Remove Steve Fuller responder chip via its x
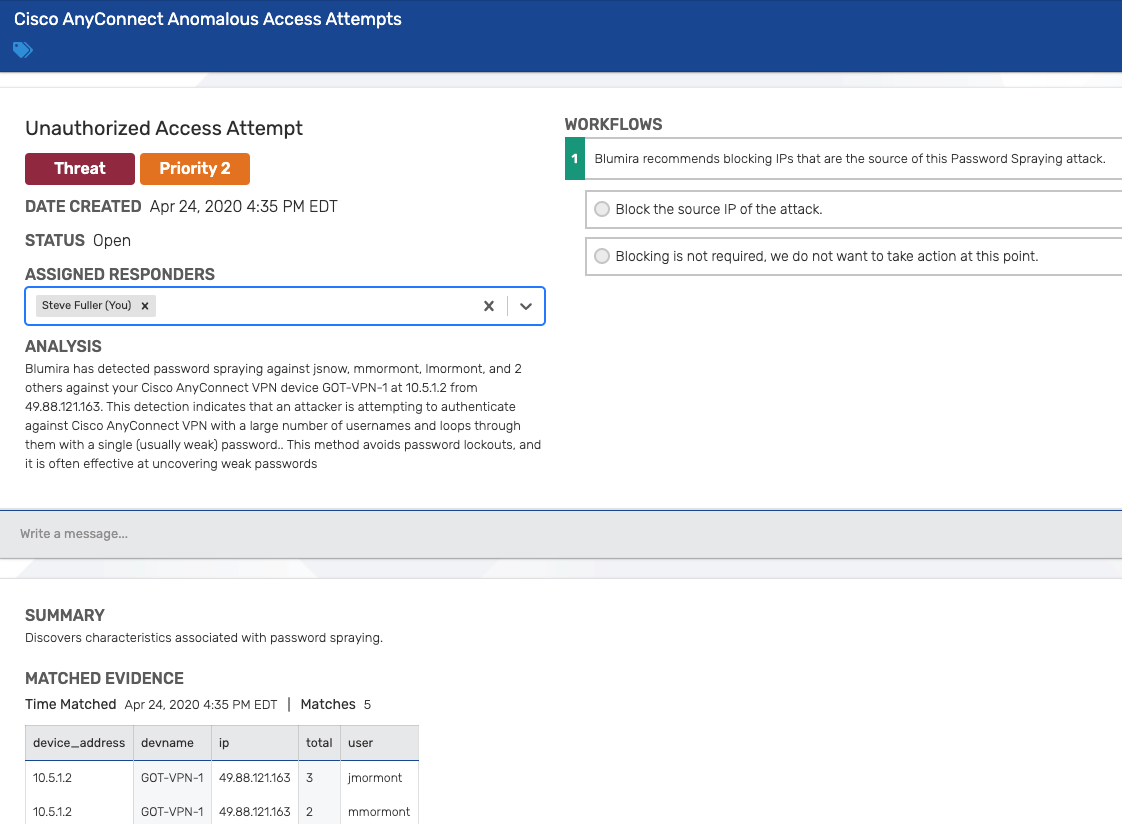 (x=144, y=307)
